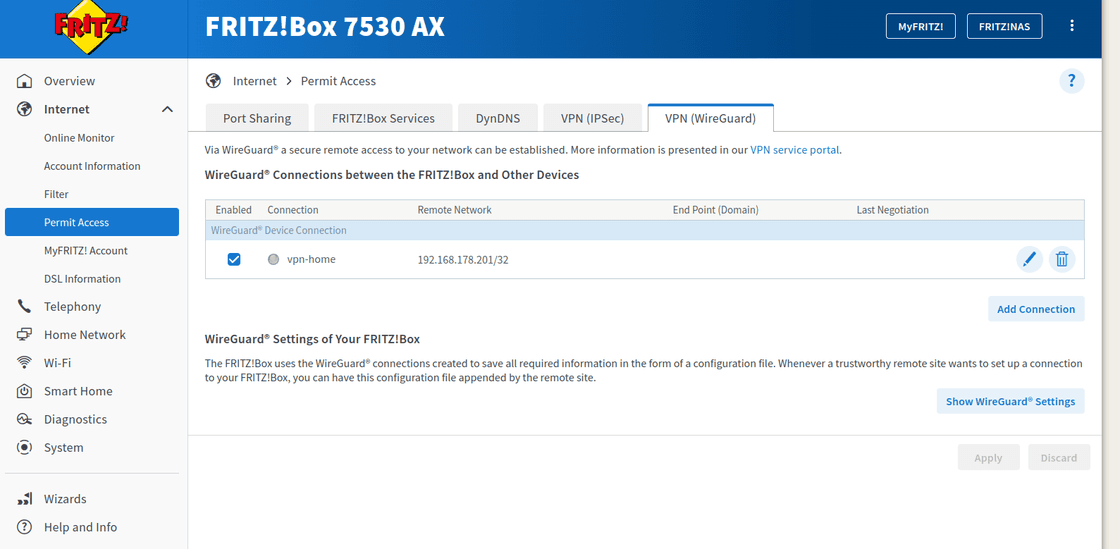This screenshot has width=1120, height=549.
Task: Click the Wizards icon
Action: (24, 499)
